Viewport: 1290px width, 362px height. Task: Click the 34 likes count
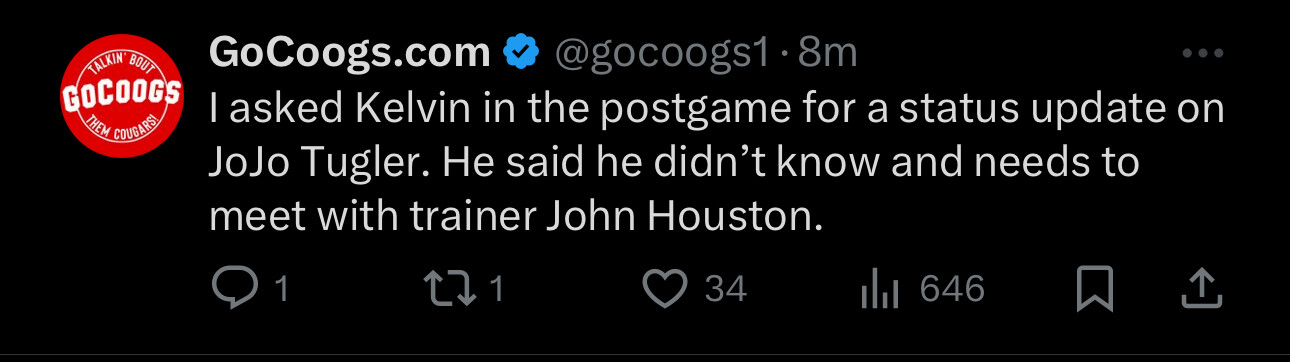pyautogui.click(x=726, y=291)
